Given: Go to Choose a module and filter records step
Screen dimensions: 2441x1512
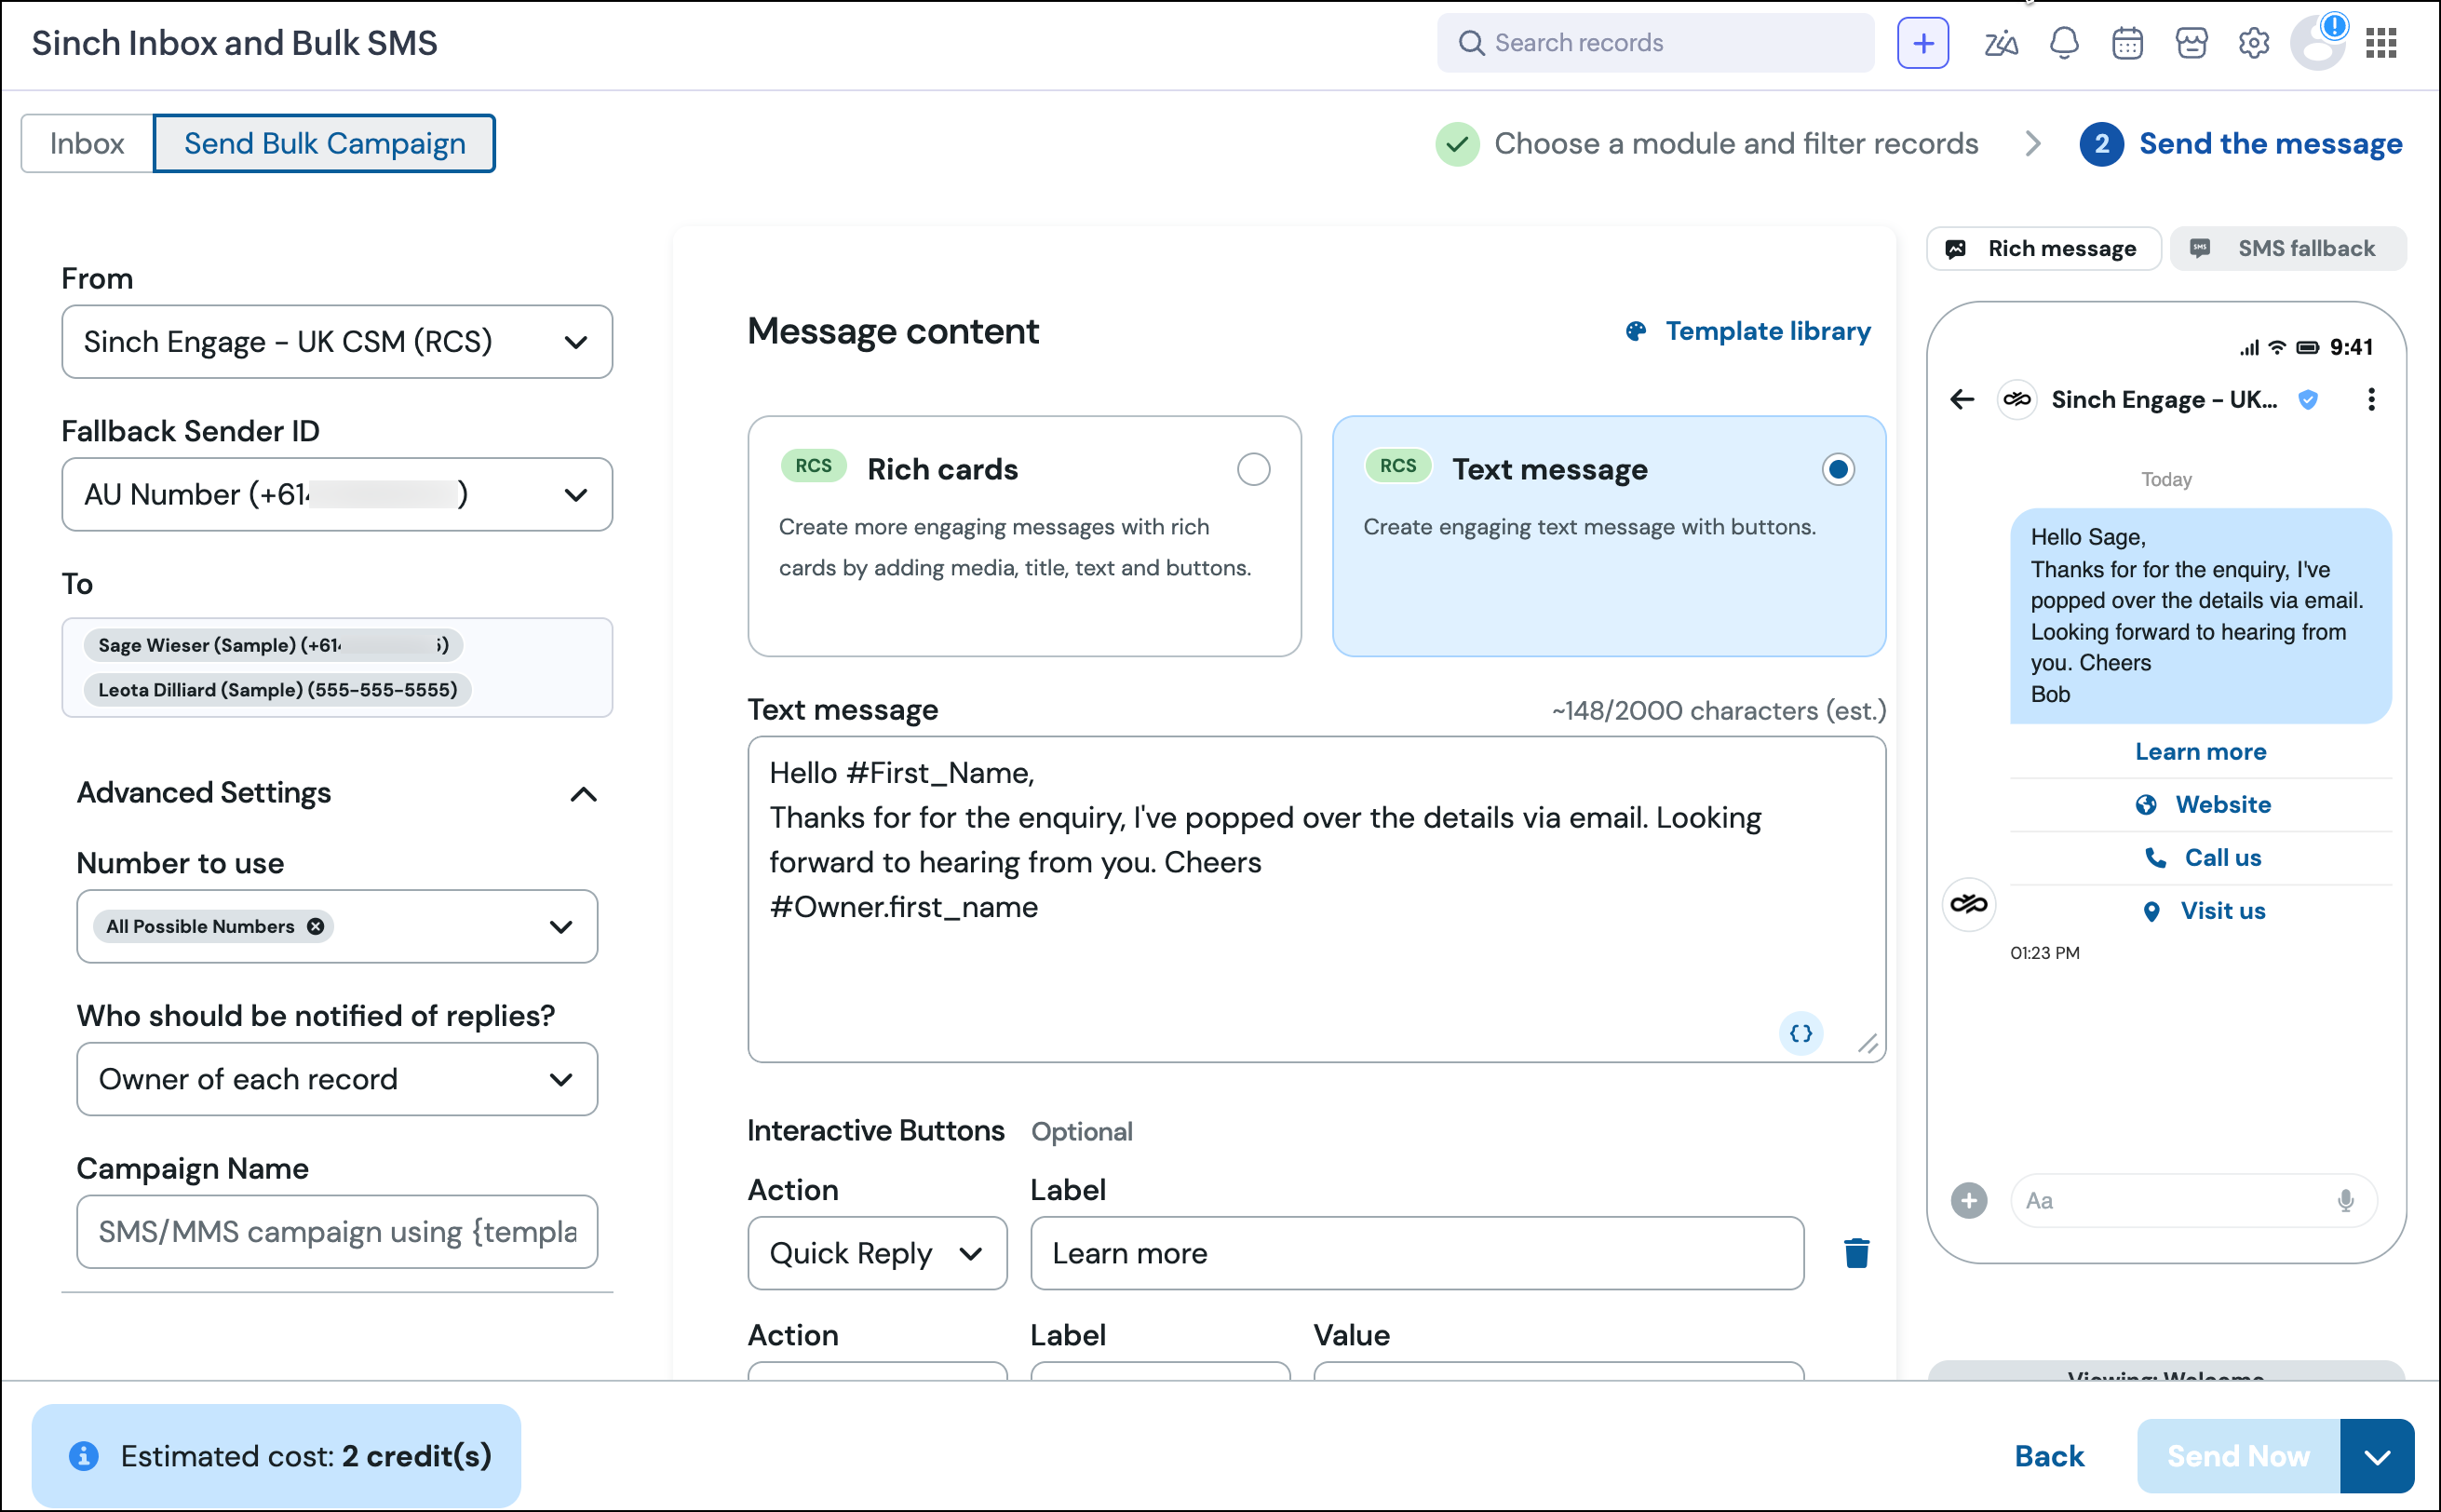Looking at the screenshot, I should [x=1707, y=144].
